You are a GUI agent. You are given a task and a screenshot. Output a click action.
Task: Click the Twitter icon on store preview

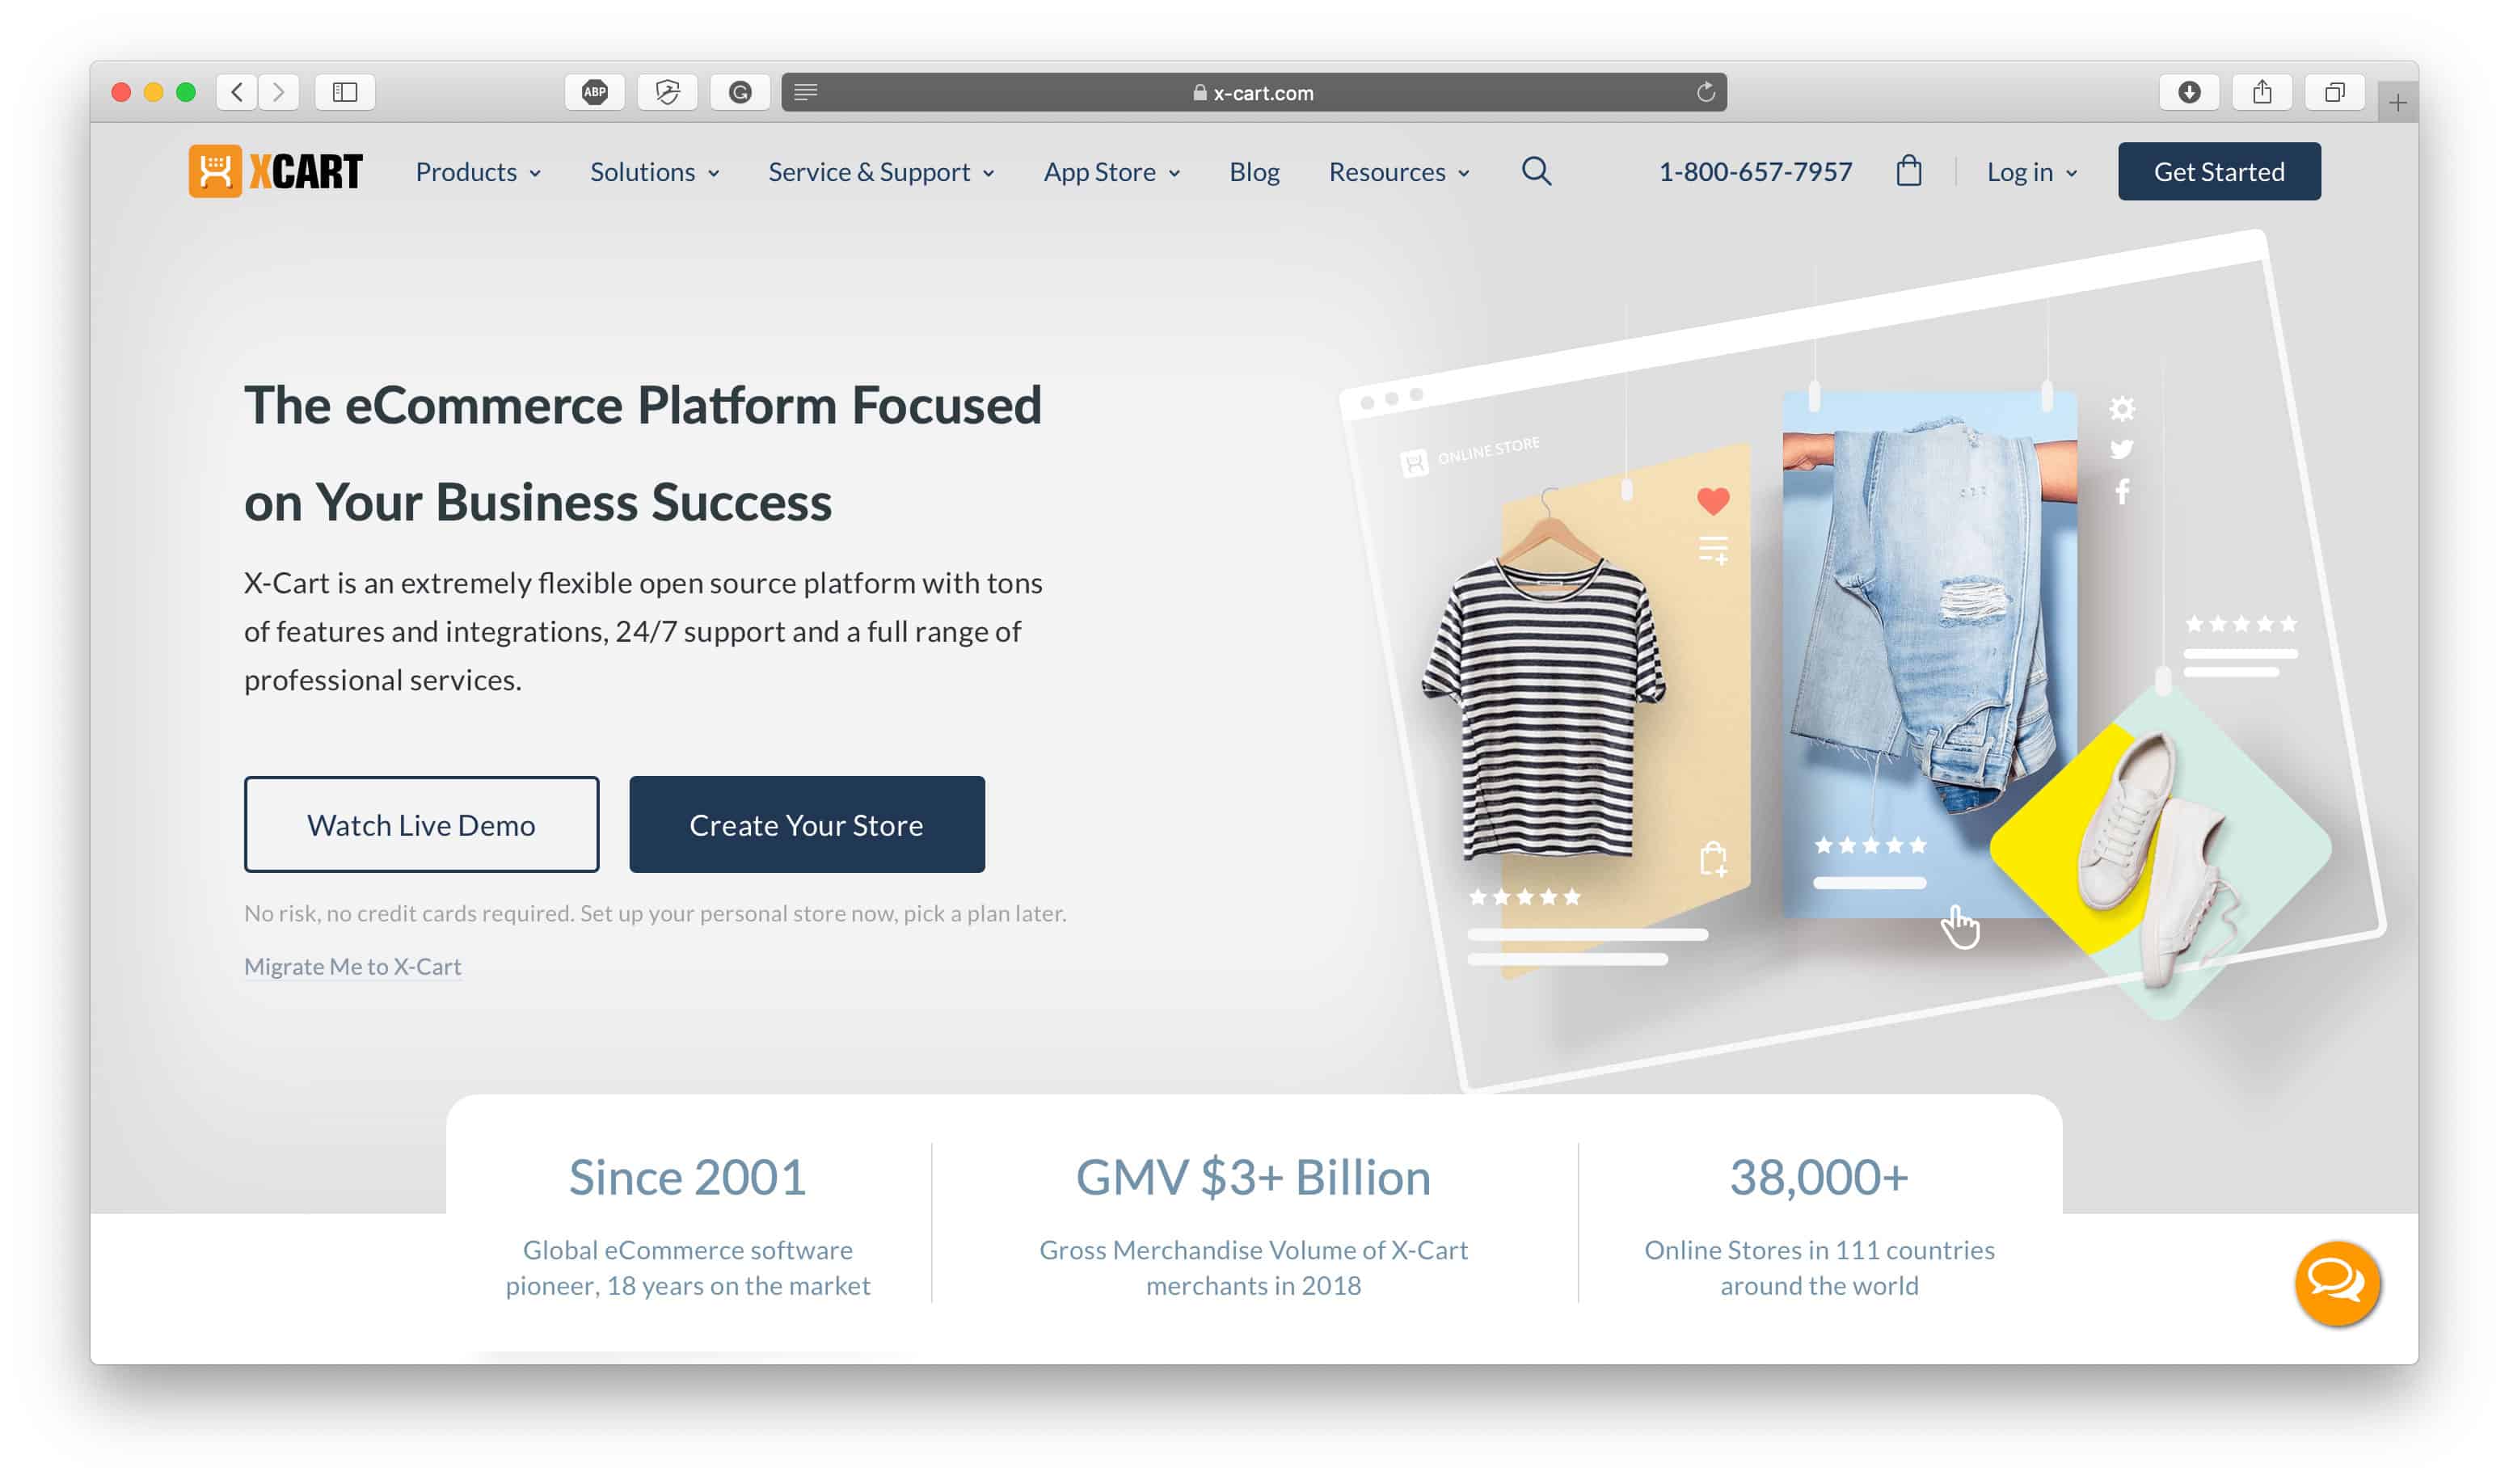click(x=2122, y=454)
